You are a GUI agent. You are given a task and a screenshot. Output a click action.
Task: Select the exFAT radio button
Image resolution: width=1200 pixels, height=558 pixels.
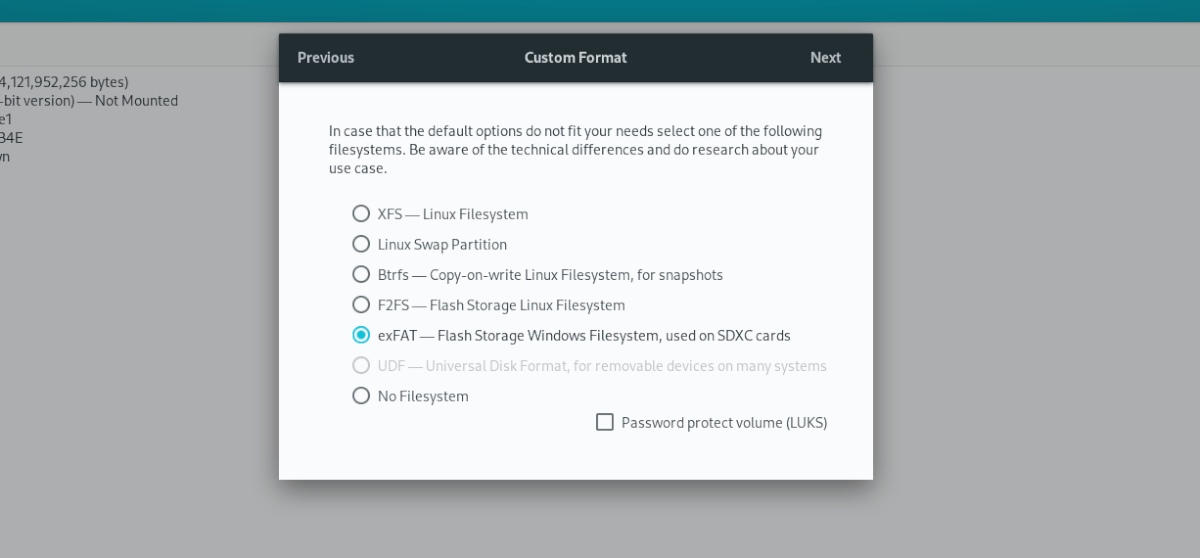tap(361, 335)
